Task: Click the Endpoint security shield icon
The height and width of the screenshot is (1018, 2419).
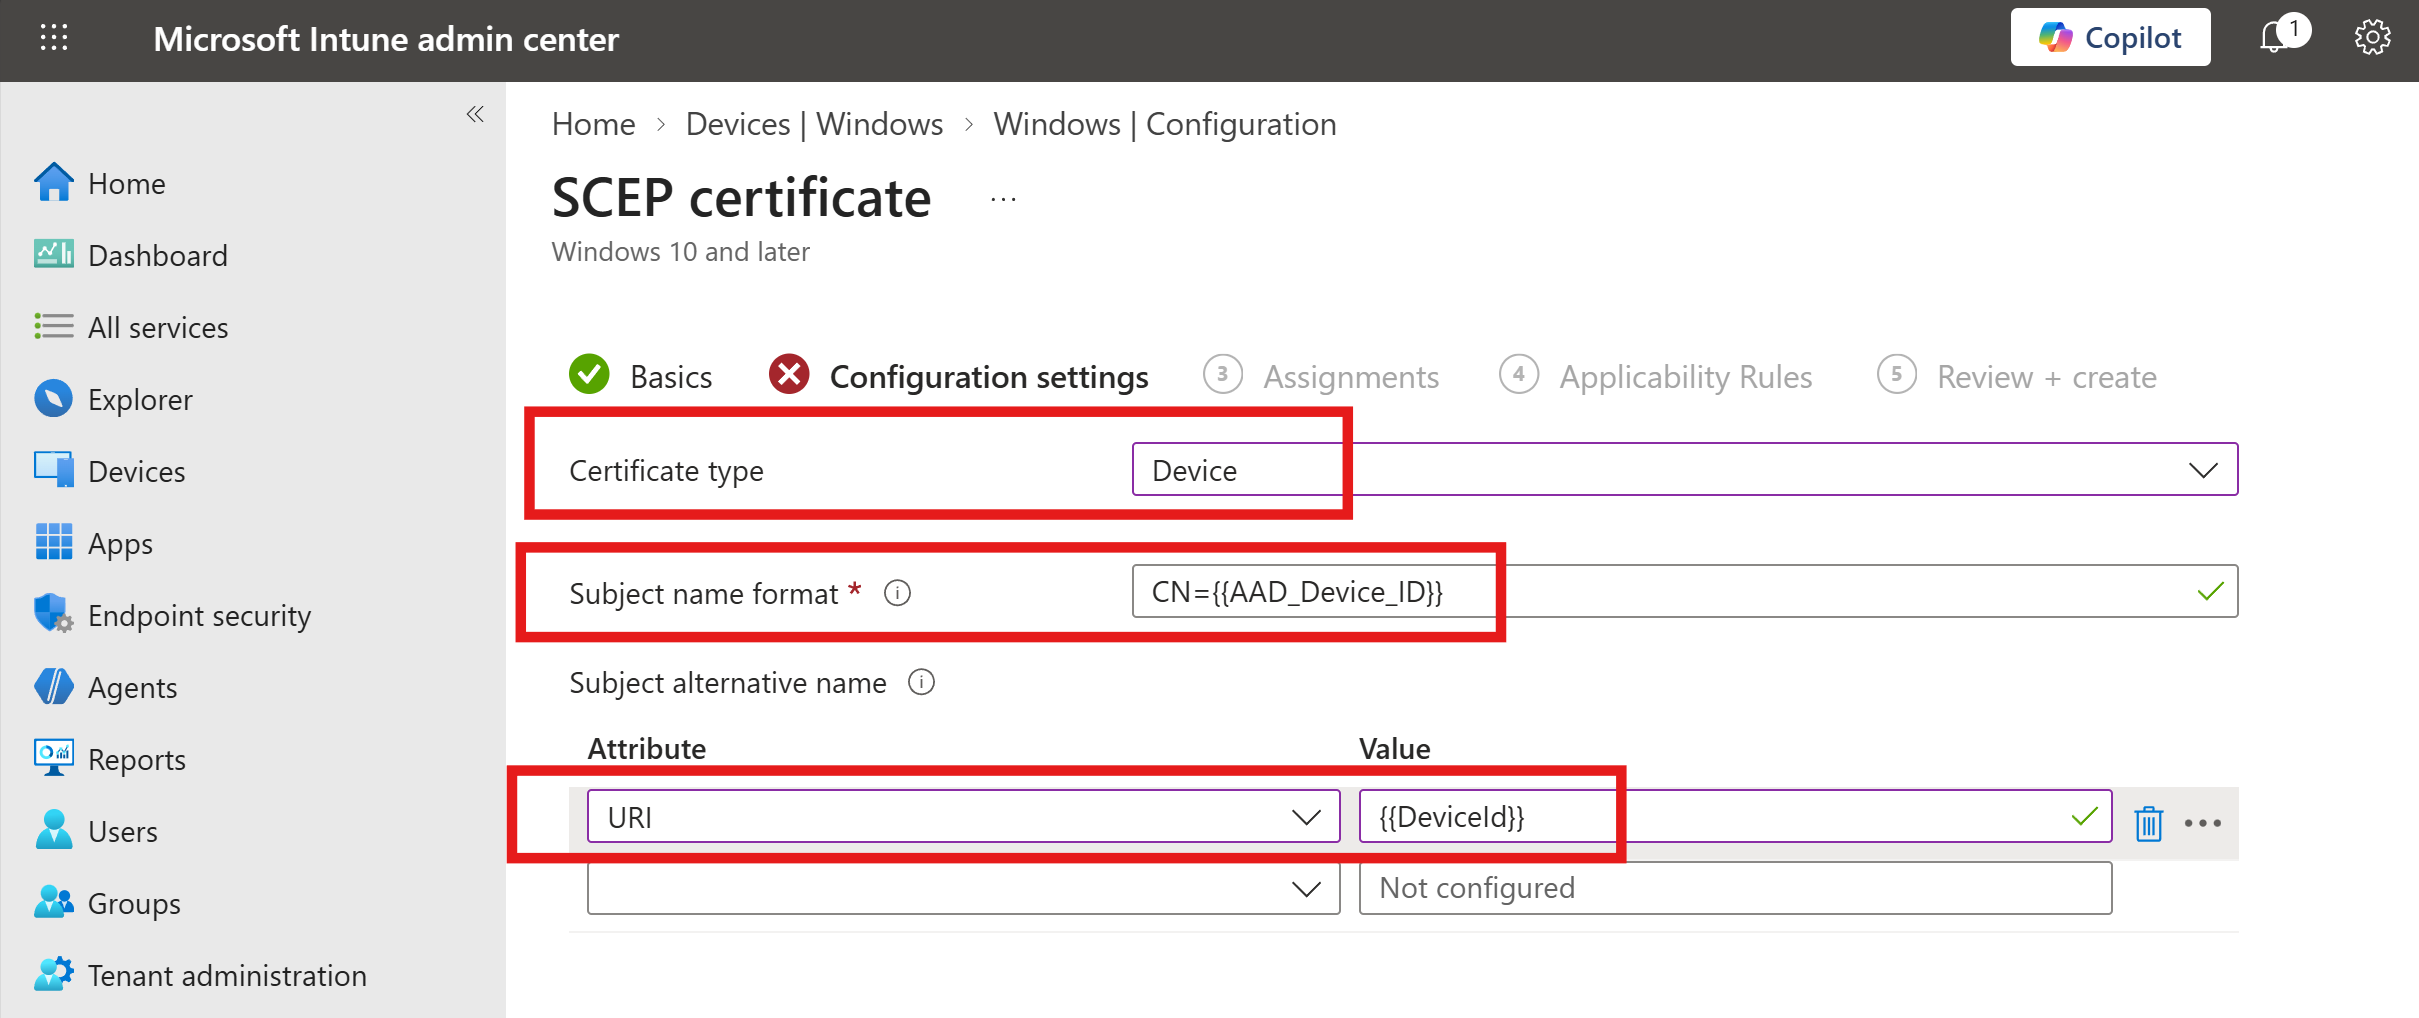Action: click(54, 614)
